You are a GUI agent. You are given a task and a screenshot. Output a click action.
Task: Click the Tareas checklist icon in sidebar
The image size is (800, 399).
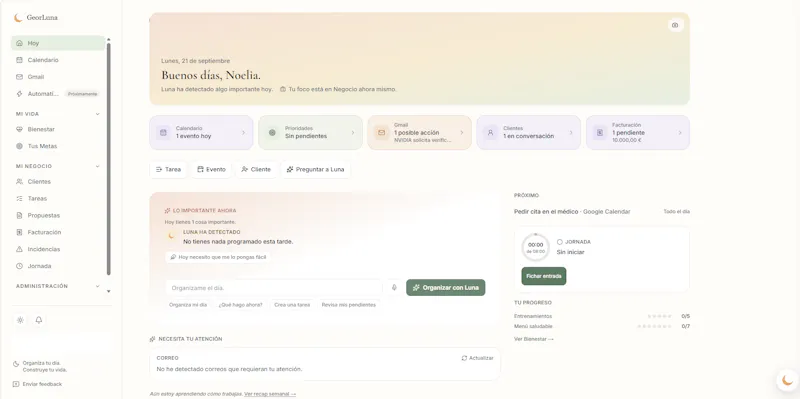coord(19,198)
